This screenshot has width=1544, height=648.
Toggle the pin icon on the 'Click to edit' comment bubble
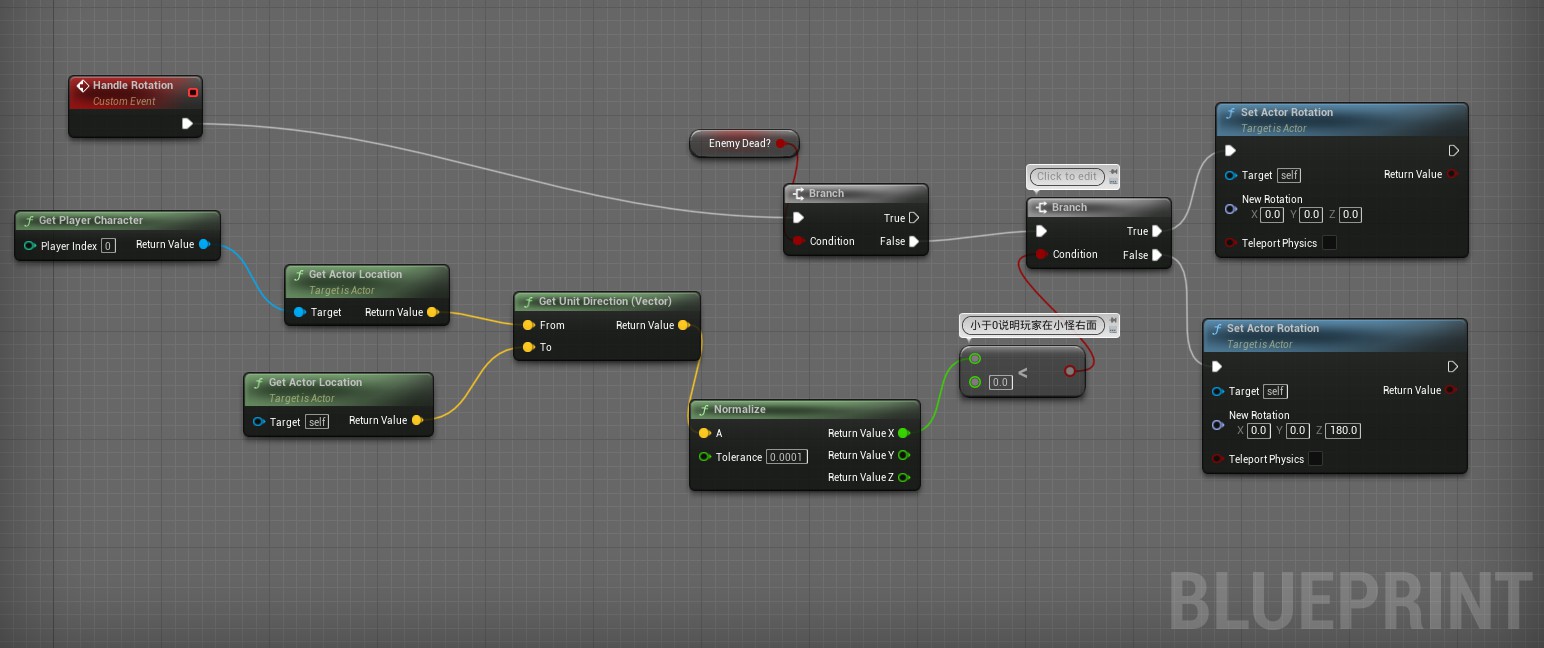pos(1114,171)
